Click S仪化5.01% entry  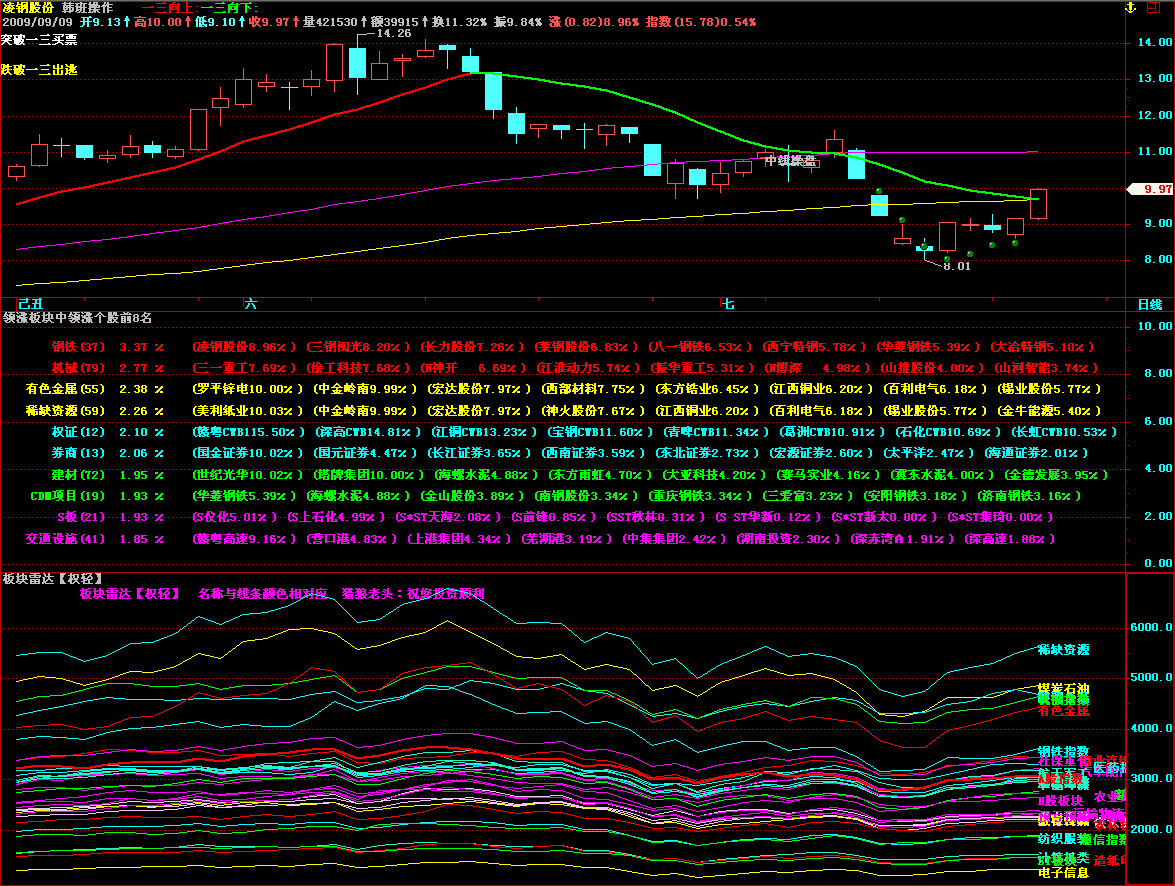click(x=235, y=517)
